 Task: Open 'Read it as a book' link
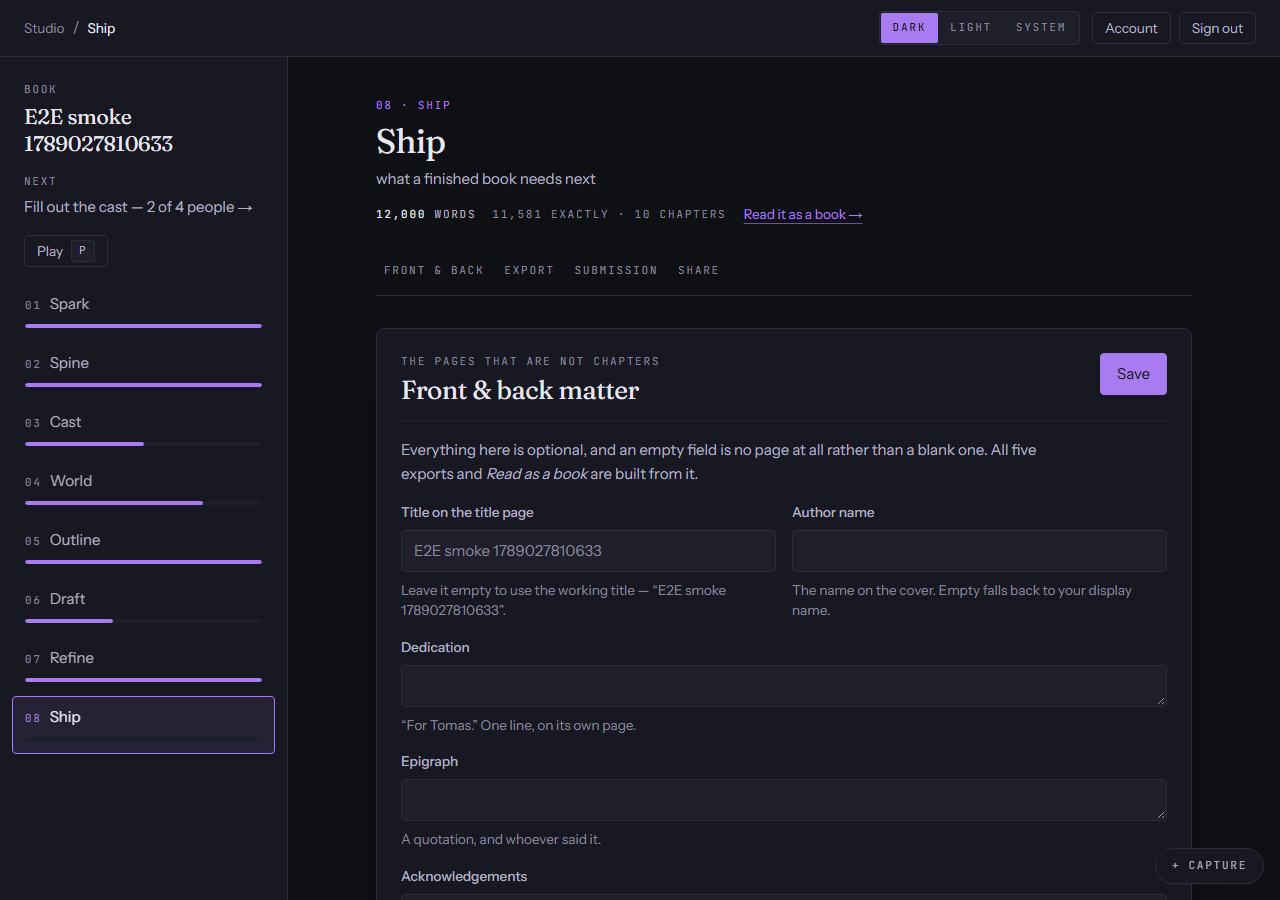click(803, 214)
